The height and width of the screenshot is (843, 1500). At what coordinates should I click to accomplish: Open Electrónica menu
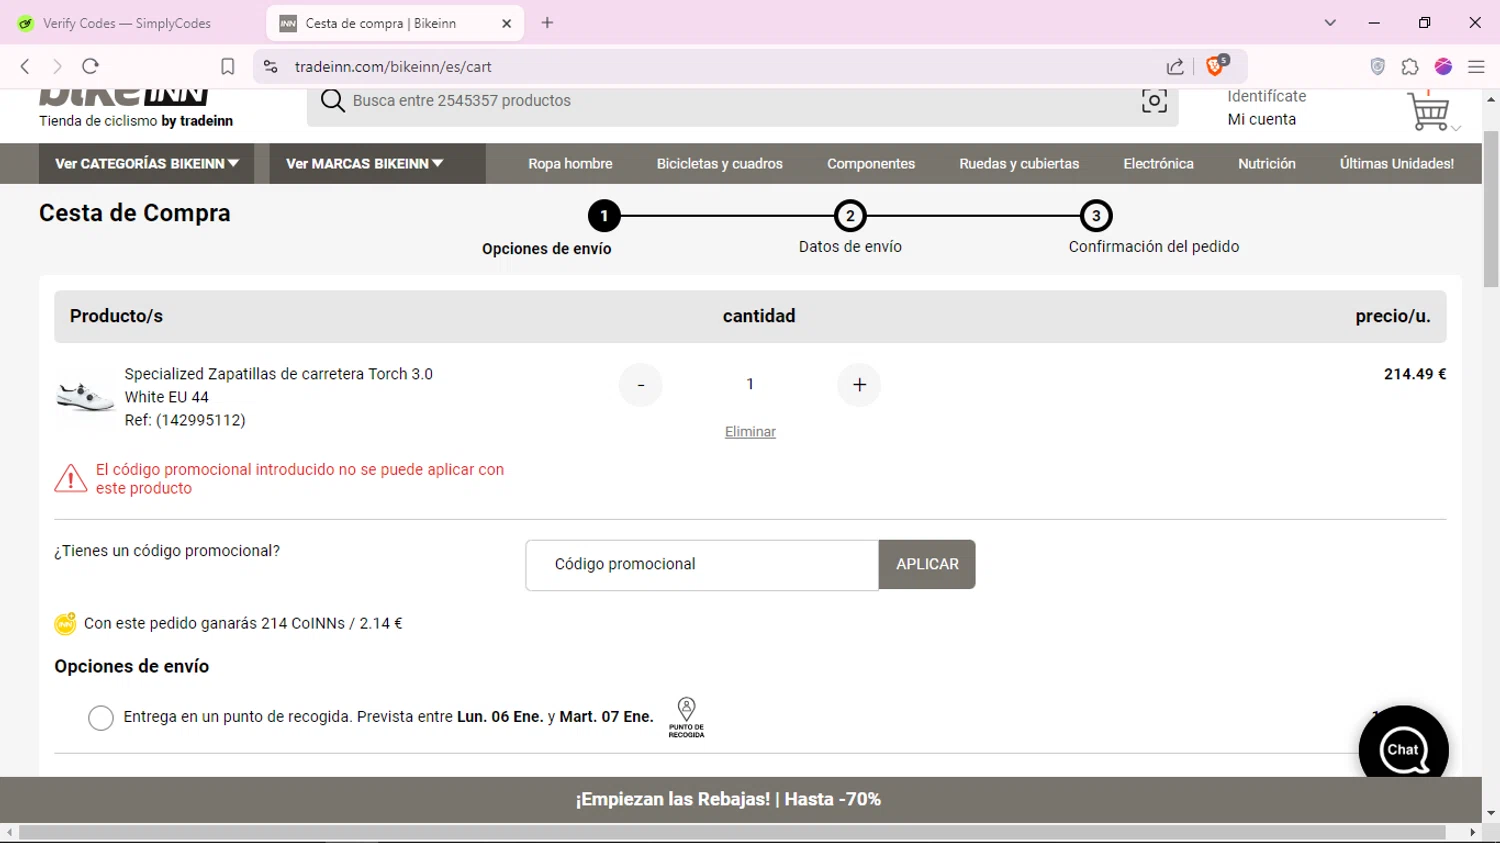click(1158, 164)
